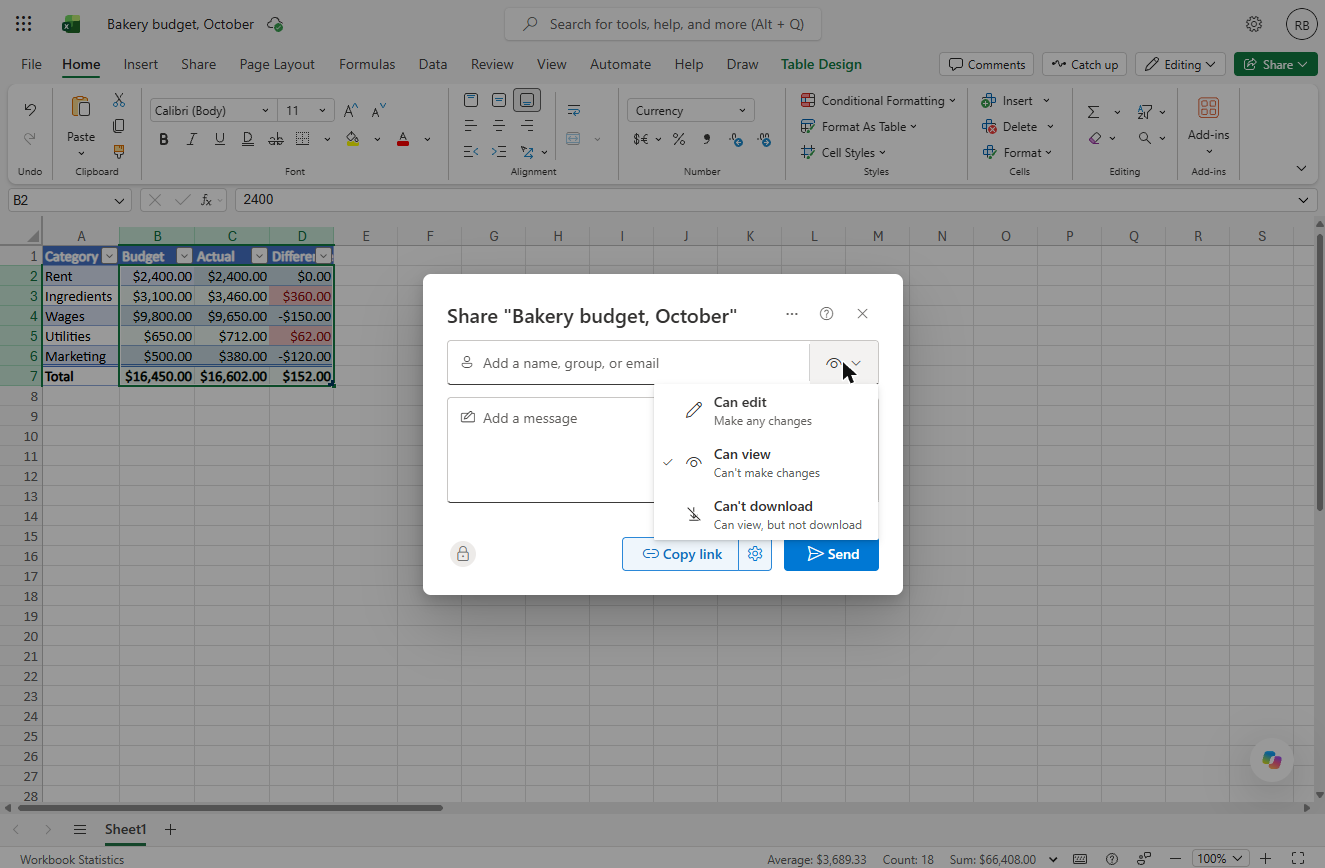Click the Wrap Text icon
1325x868 pixels.
(574, 110)
